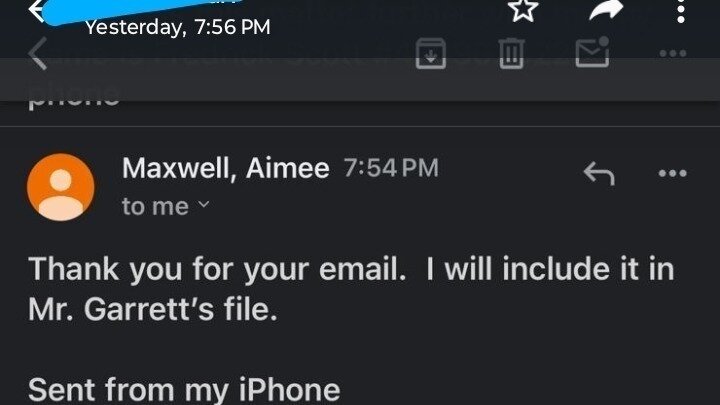Tap the orange sender avatar
This screenshot has height=405, width=720.
point(62,186)
